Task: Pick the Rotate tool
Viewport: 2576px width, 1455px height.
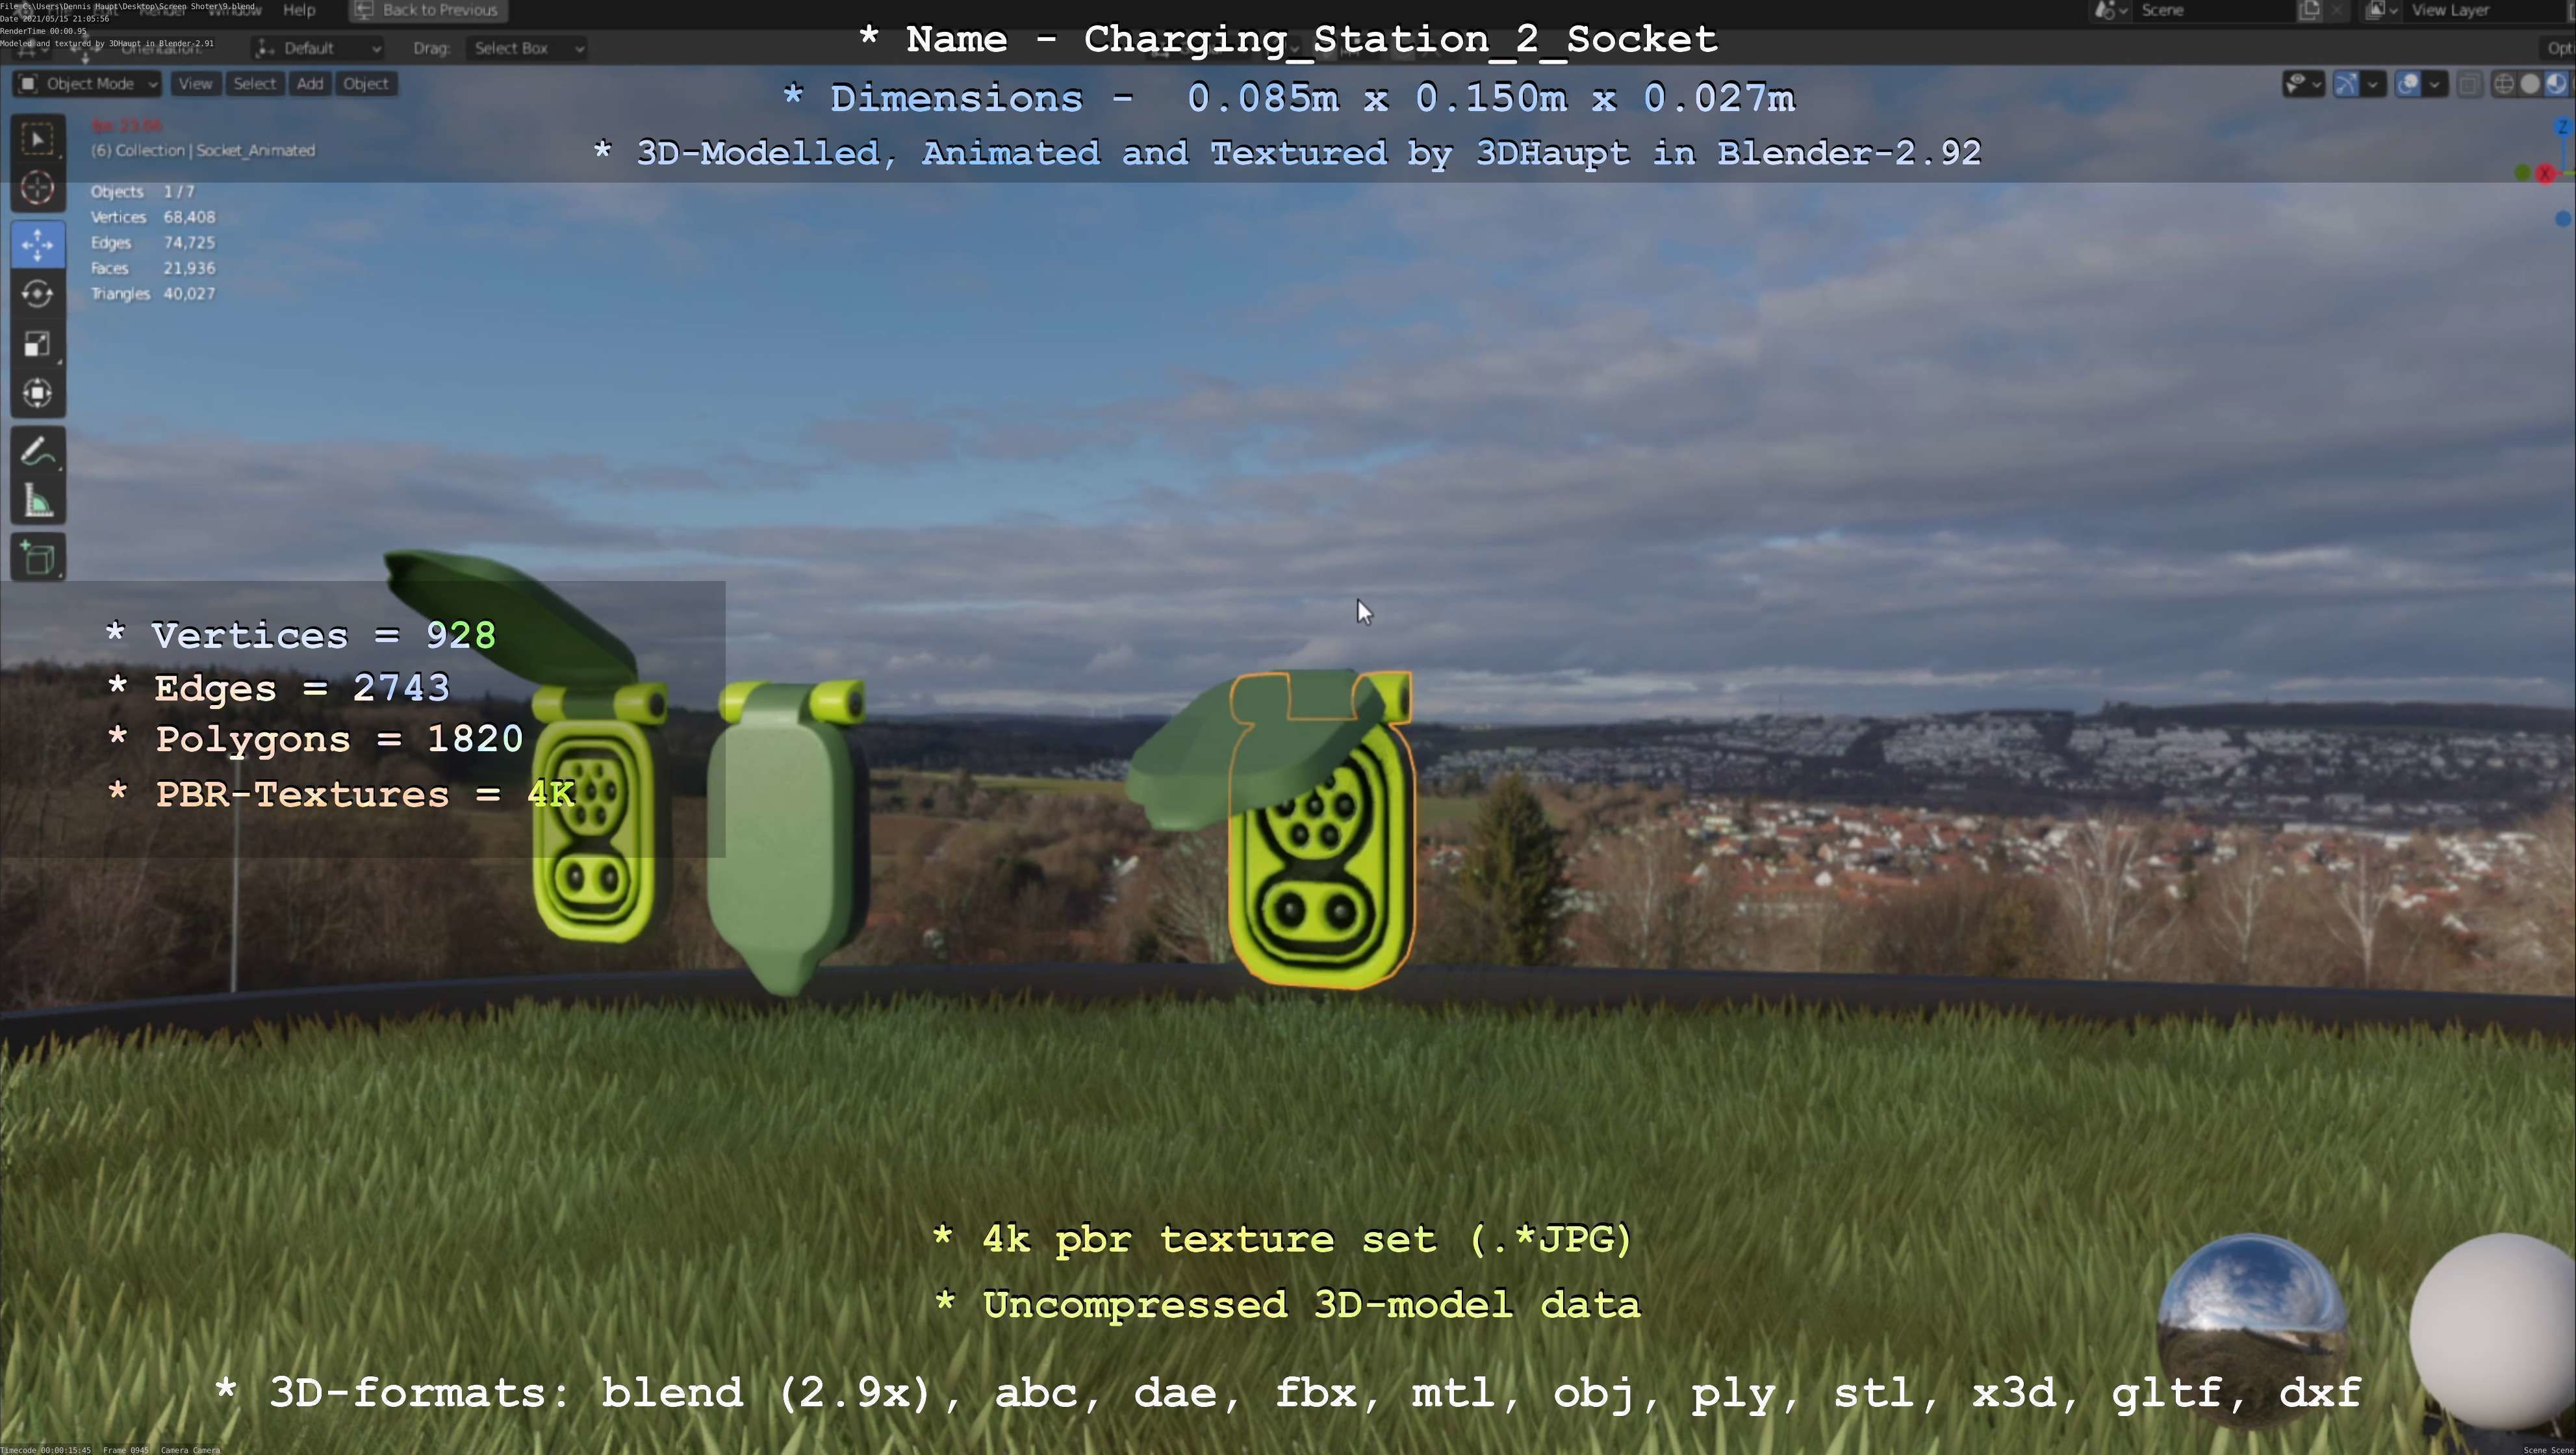Action: pos(38,294)
